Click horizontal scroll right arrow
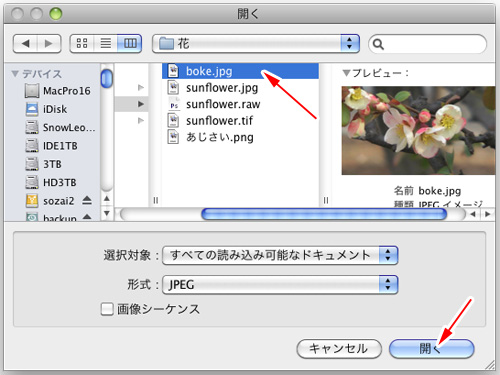This screenshot has height=375, width=500. [x=488, y=214]
